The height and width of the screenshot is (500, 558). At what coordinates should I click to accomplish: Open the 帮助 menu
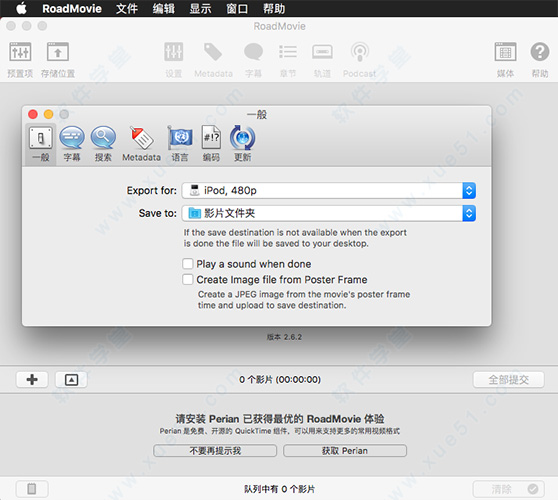point(274,8)
